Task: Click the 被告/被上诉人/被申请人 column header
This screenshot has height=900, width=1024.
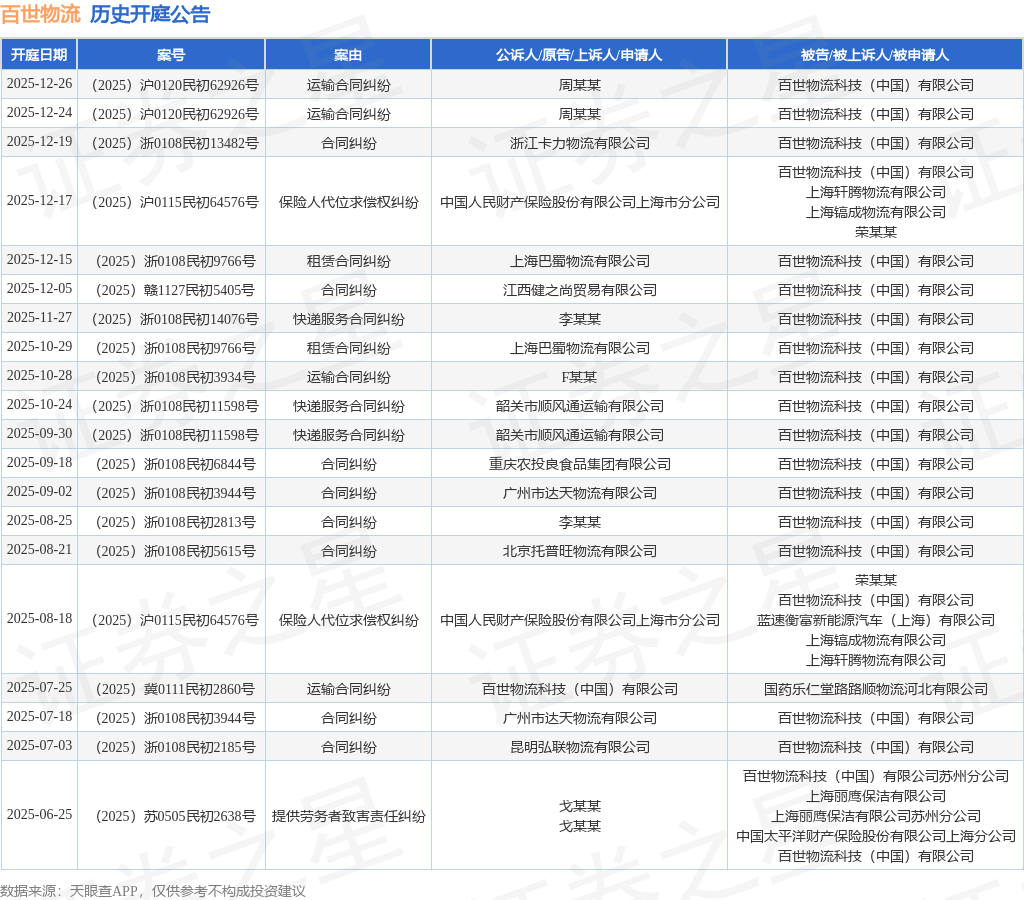Action: pos(875,55)
